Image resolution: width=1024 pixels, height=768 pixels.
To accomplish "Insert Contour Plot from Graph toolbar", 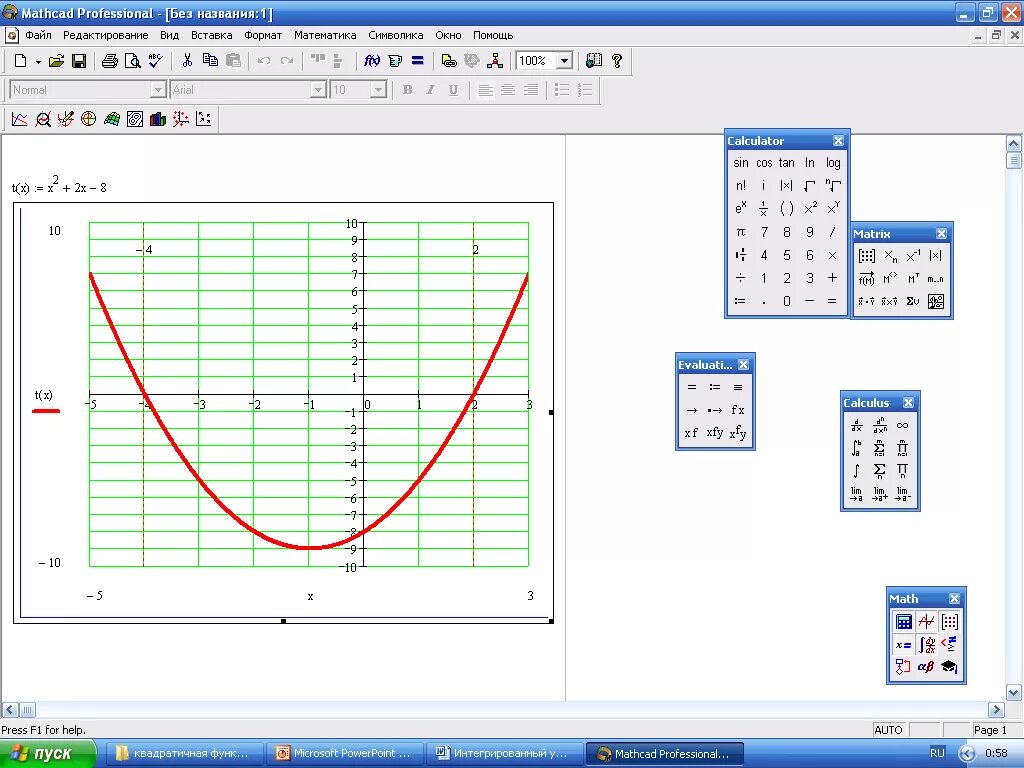I will (135, 119).
